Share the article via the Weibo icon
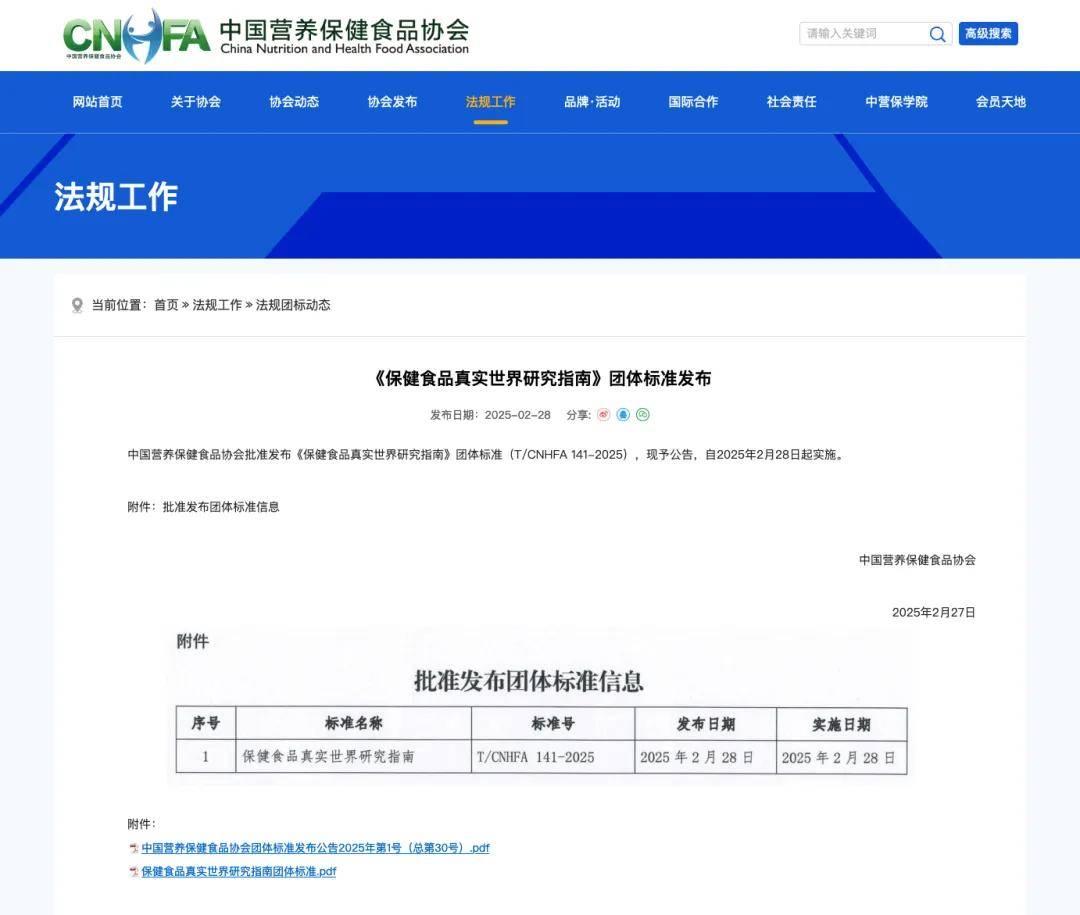Viewport: 1080px width, 915px height. click(603, 415)
